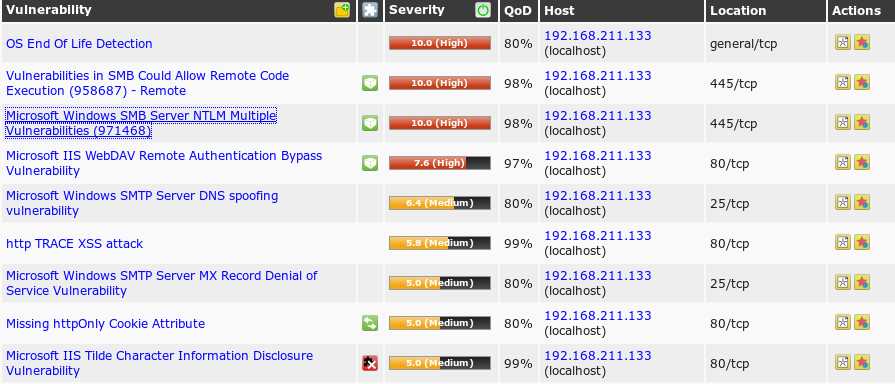The height and width of the screenshot is (384, 895).
Task: Open host 192.168.211.133 in httpOnly Cookie row
Action: point(598,315)
